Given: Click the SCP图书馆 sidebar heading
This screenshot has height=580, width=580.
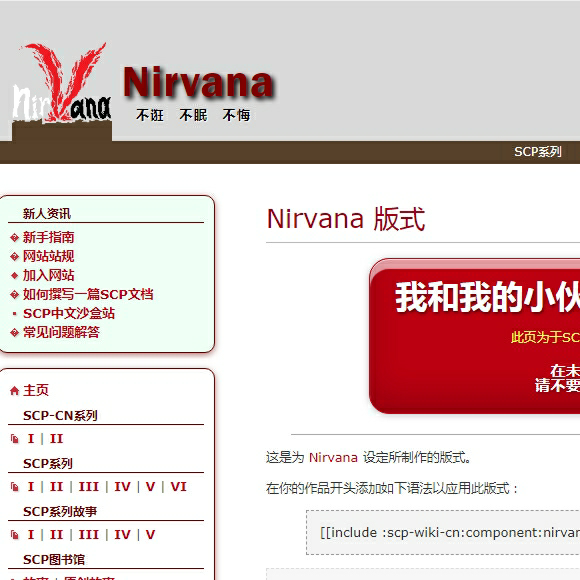Looking at the screenshot, I should (x=54, y=560).
